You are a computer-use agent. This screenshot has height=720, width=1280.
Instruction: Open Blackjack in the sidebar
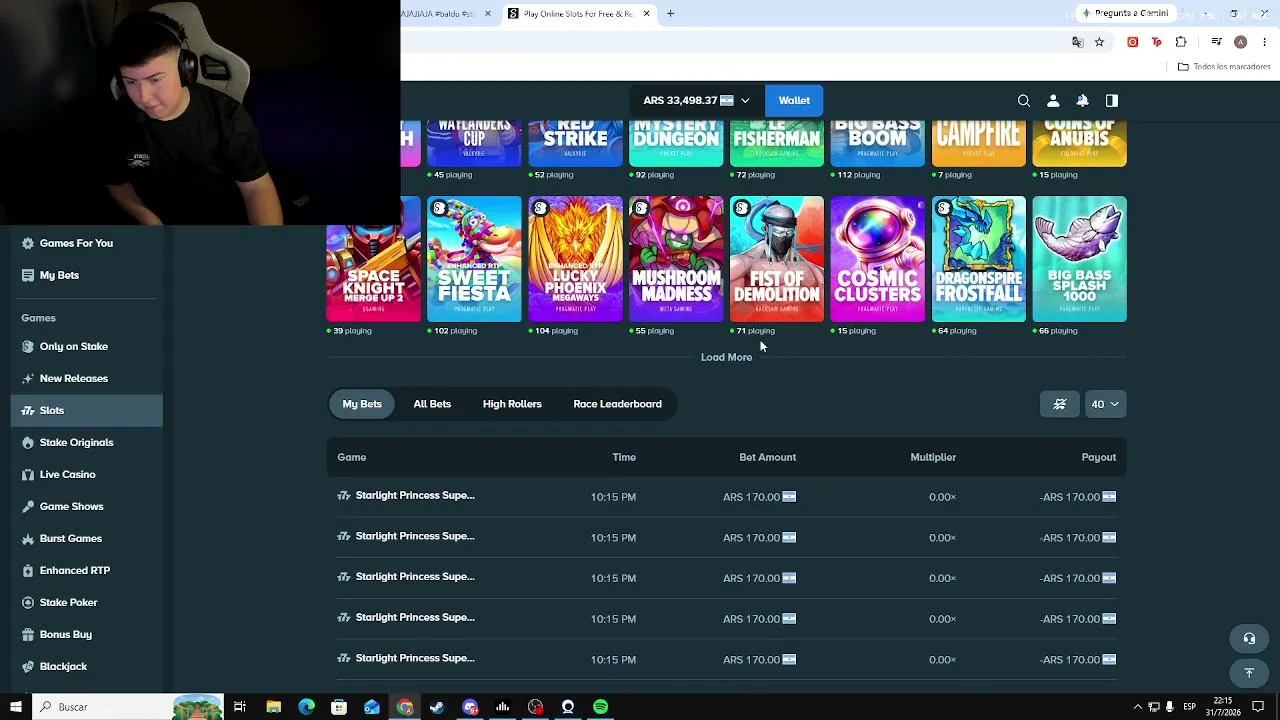tap(87, 666)
